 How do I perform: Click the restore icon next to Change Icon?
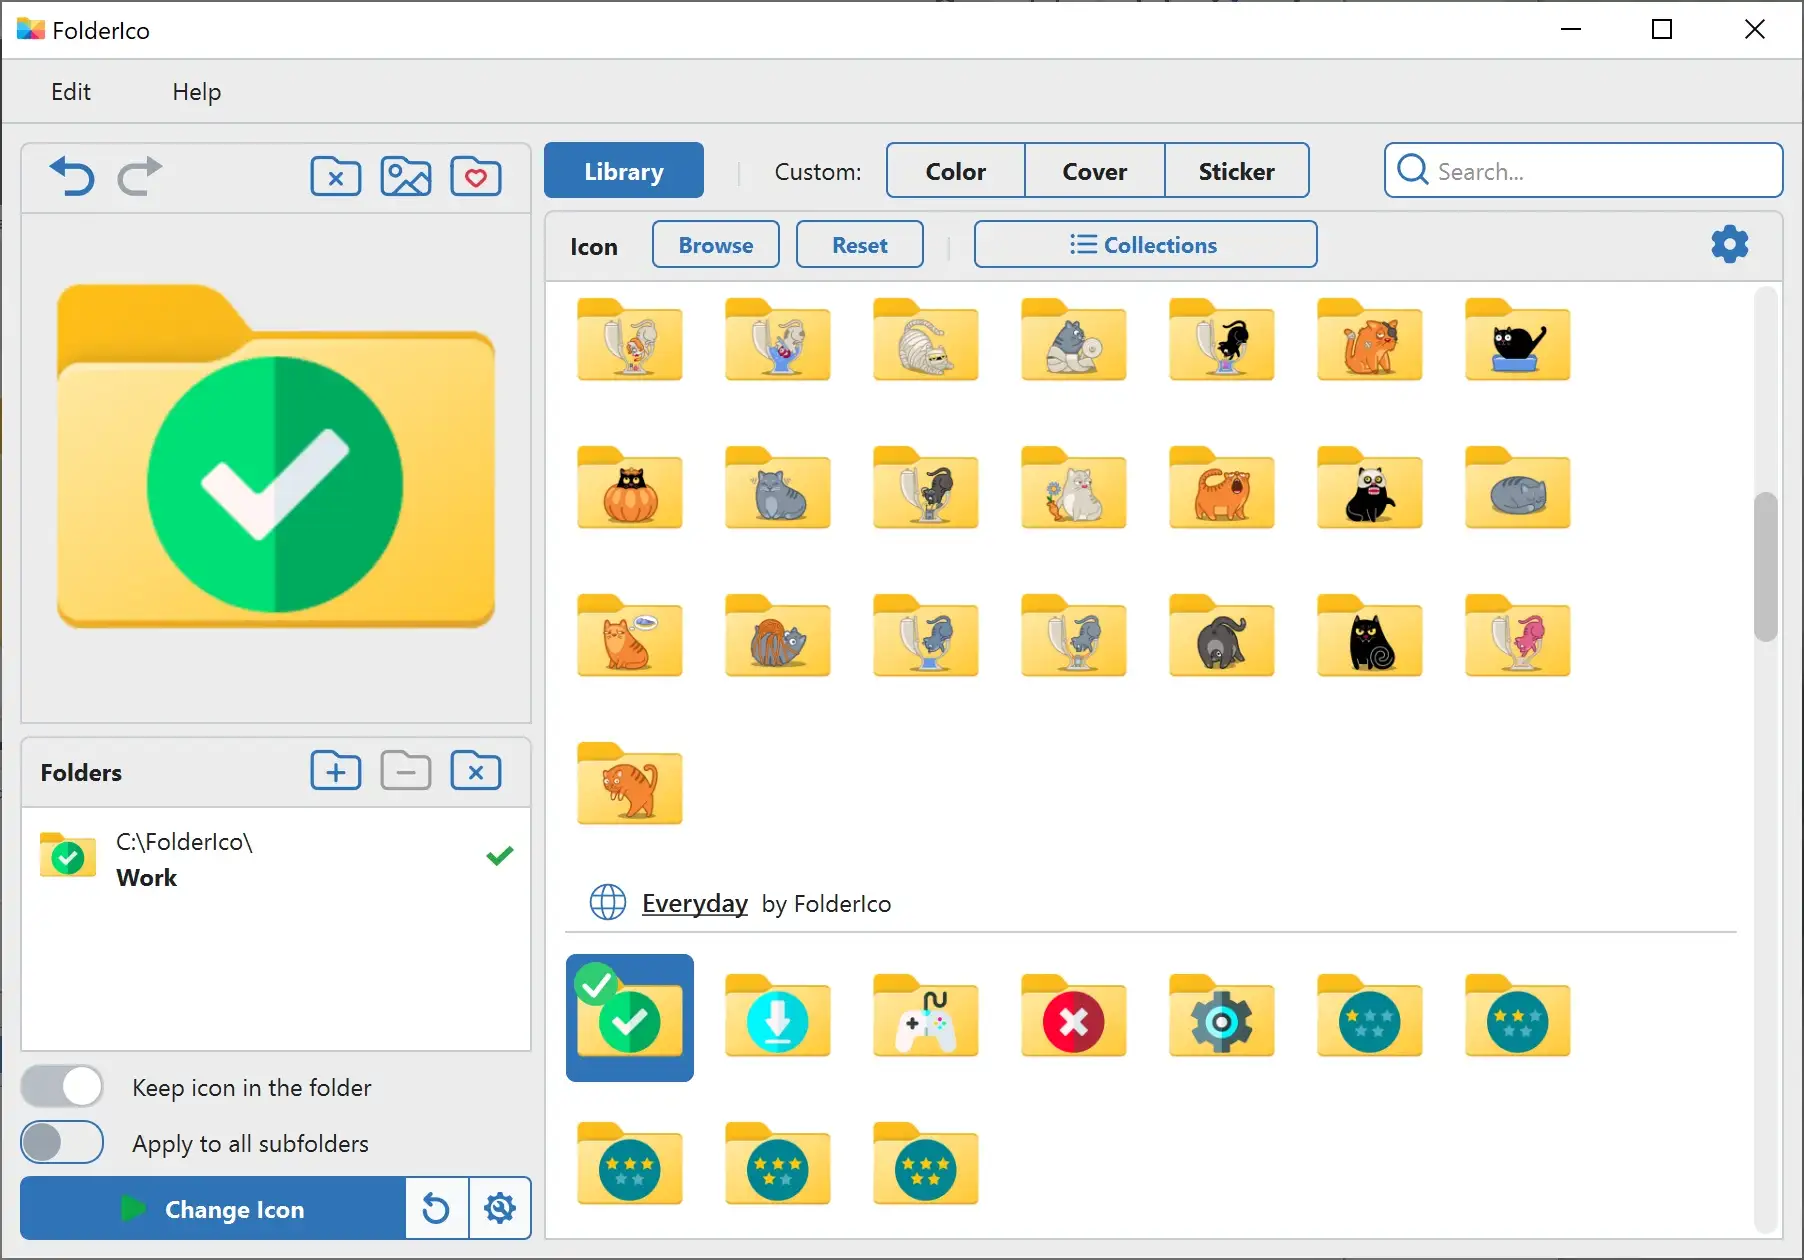point(436,1209)
